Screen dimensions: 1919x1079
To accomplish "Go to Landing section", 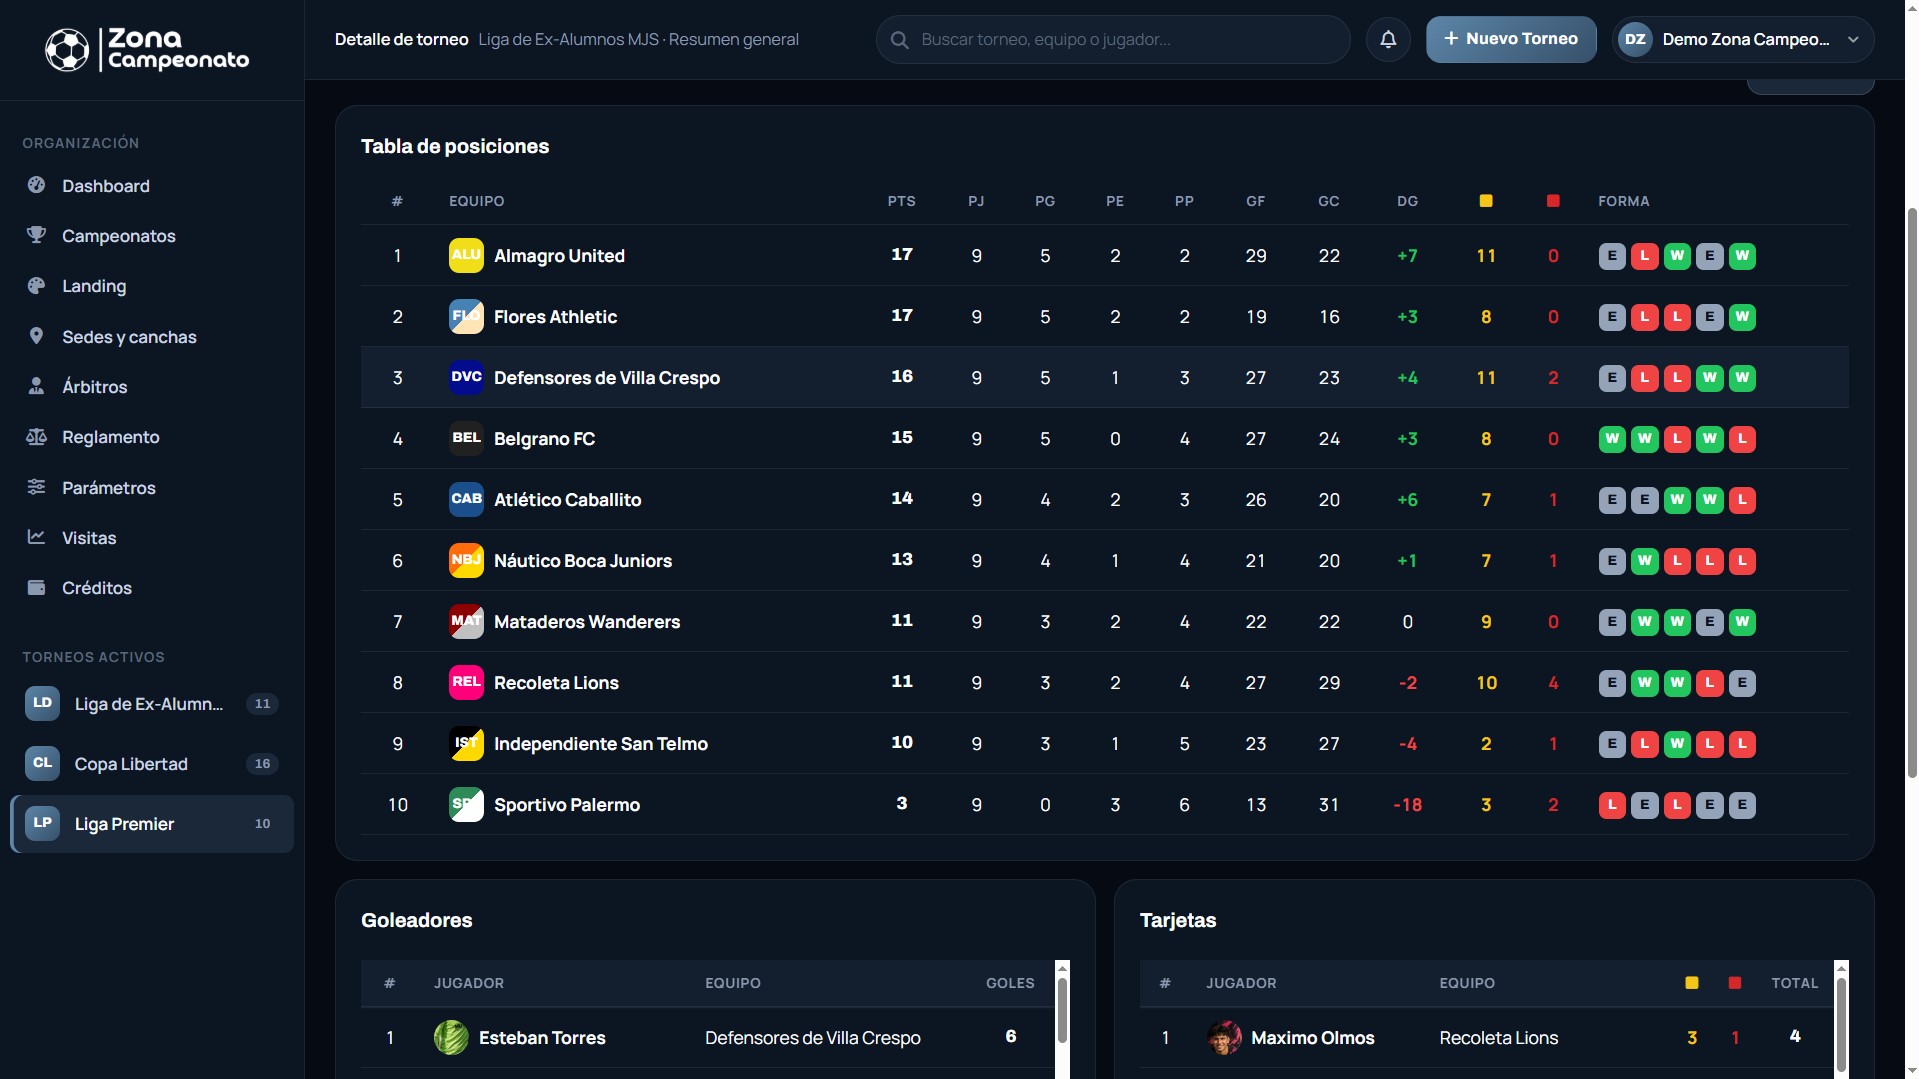I will point(152,286).
